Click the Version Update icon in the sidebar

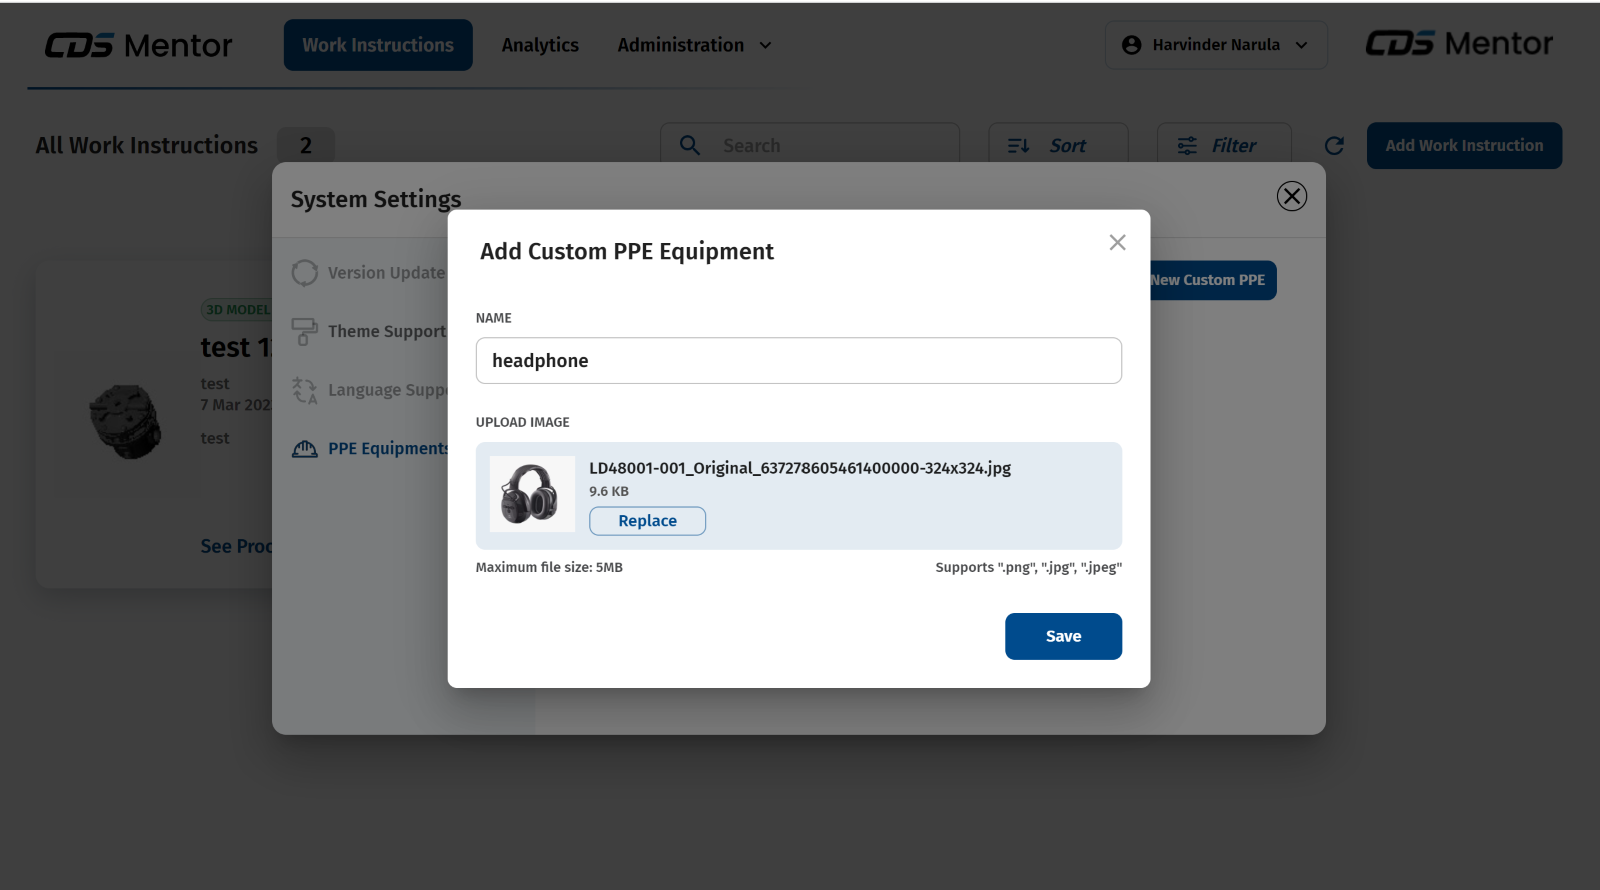pos(305,273)
